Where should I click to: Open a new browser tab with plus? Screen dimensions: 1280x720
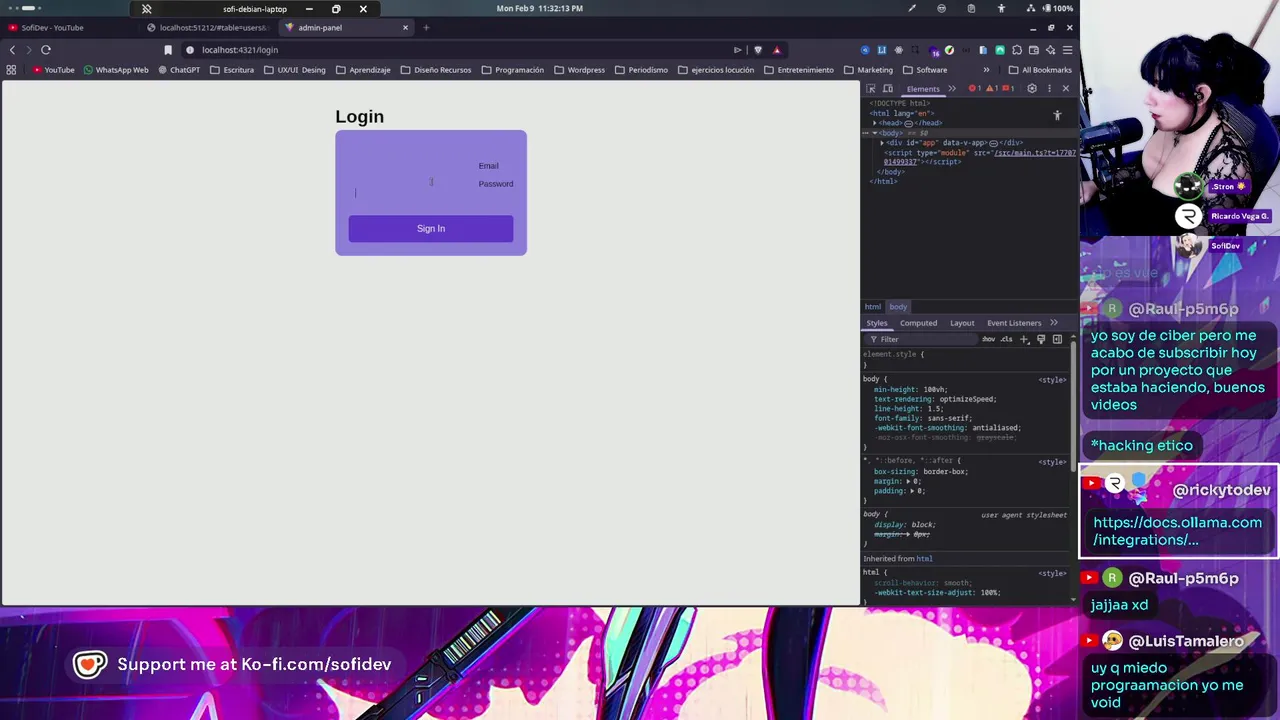(426, 27)
